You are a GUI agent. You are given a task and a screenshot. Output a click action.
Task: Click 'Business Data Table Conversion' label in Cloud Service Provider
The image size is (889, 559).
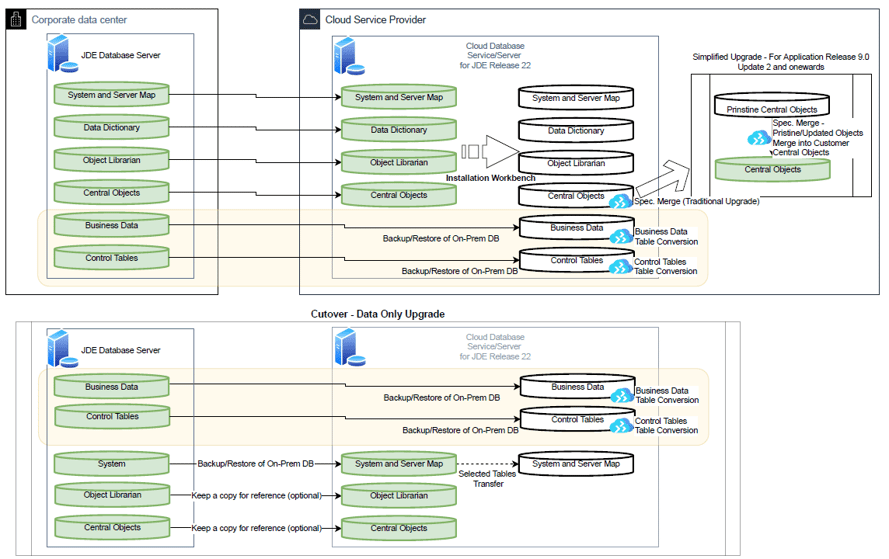coord(666,236)
